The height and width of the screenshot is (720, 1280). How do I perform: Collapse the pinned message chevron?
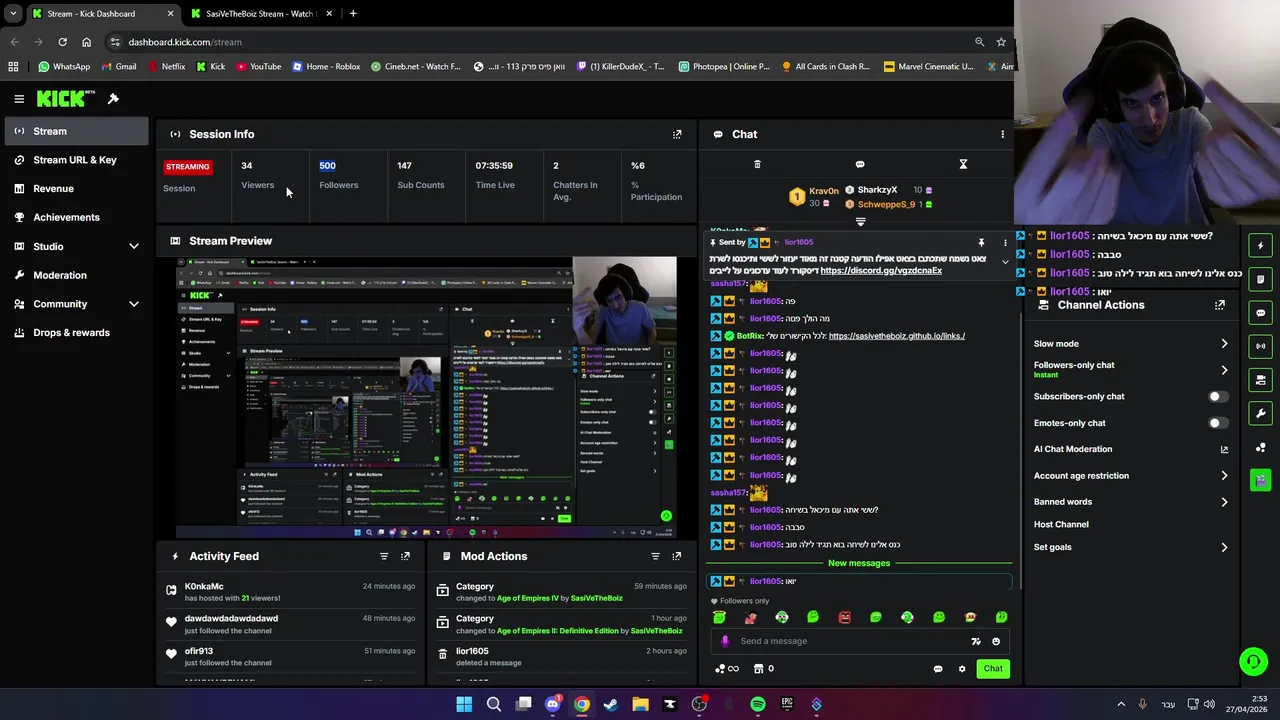pyautogui.click(x=1005, y=262)
